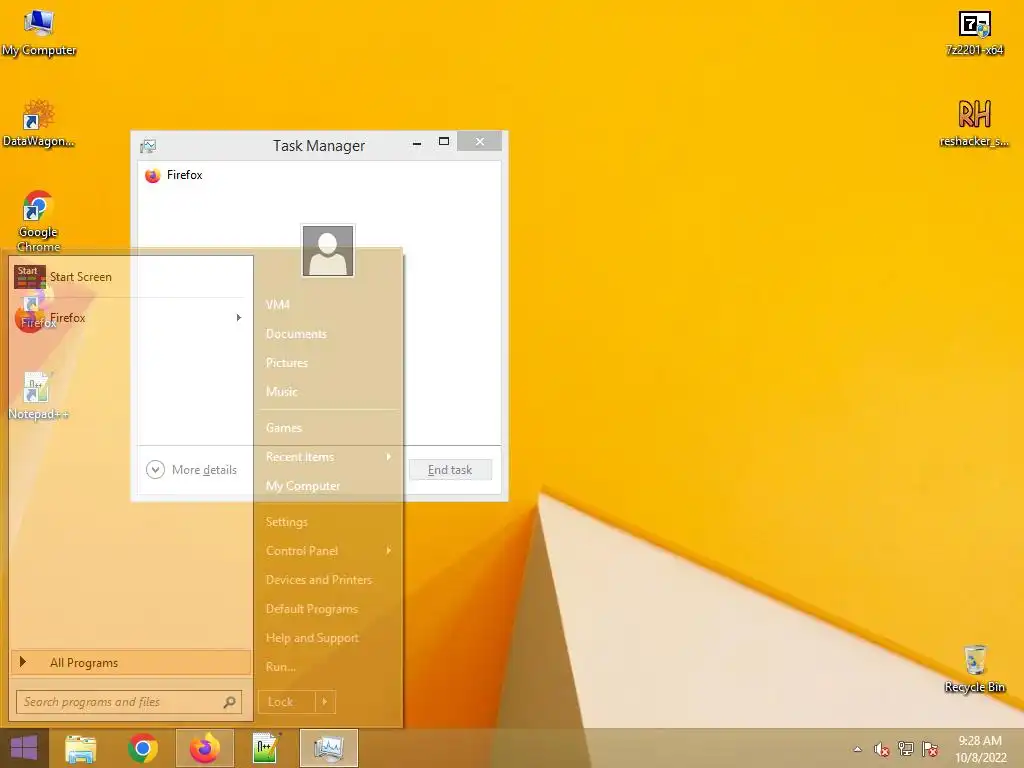Open Help and Support
This screenshot has height=768, width=1024.
312,638
